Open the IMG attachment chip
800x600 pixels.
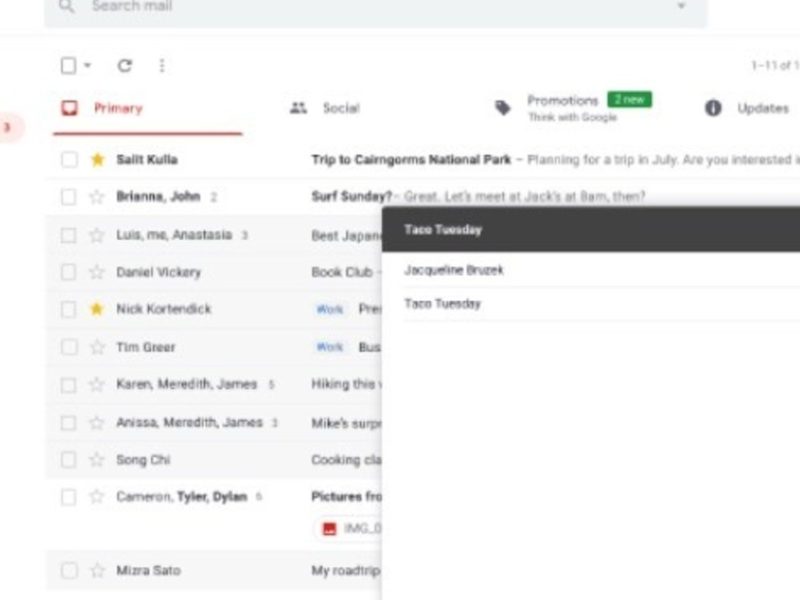pyautogui.click(x=349, y=529)
